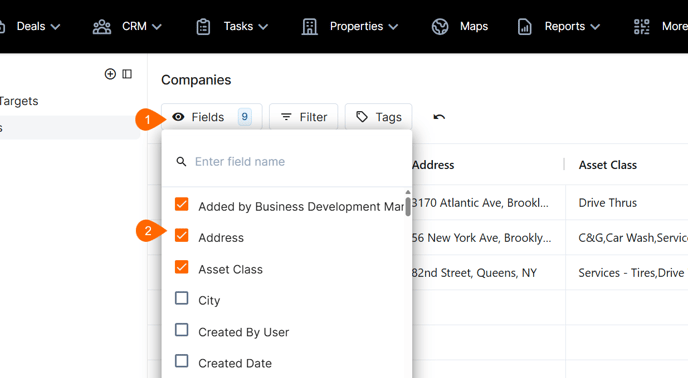Click the More grid icon
688x378 pixels.
pyautogui.click(x=641, y=27)
